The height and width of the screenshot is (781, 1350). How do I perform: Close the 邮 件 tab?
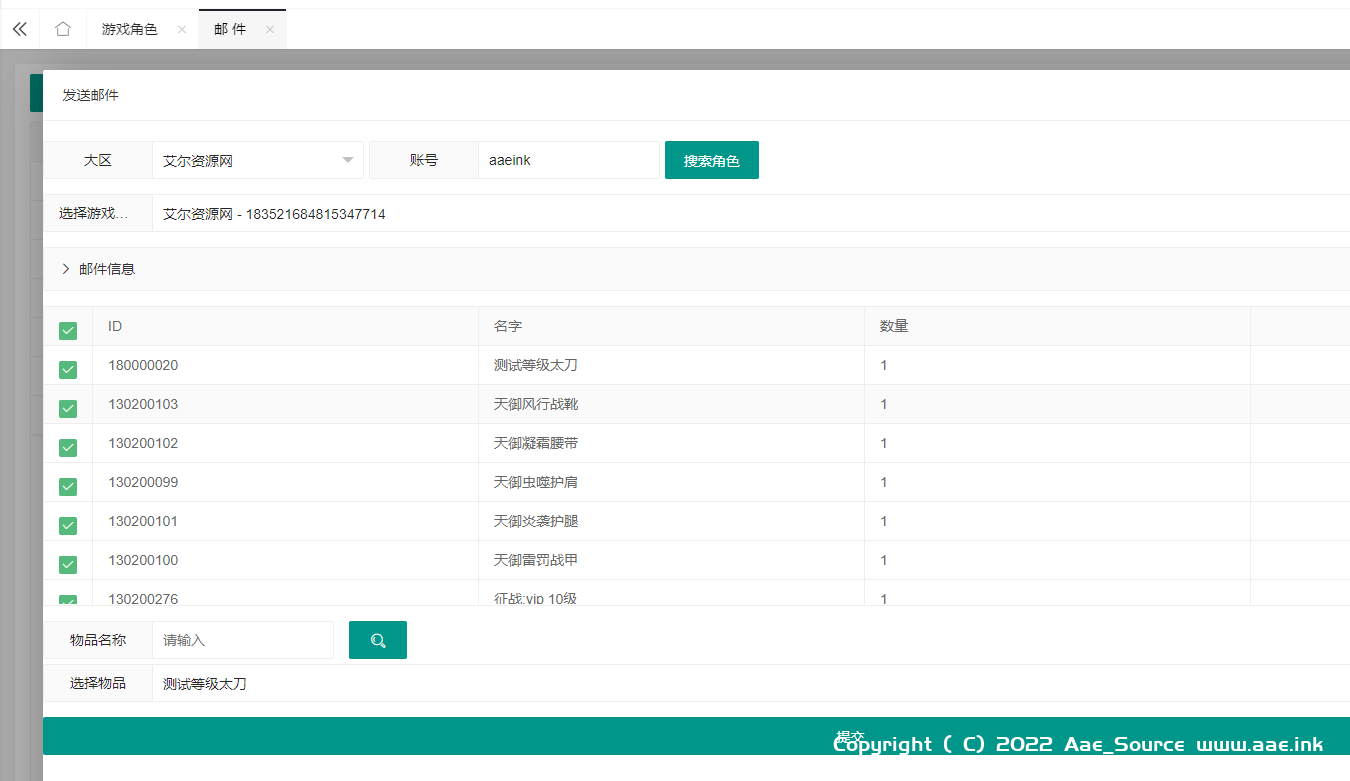[x=269, y=29]
